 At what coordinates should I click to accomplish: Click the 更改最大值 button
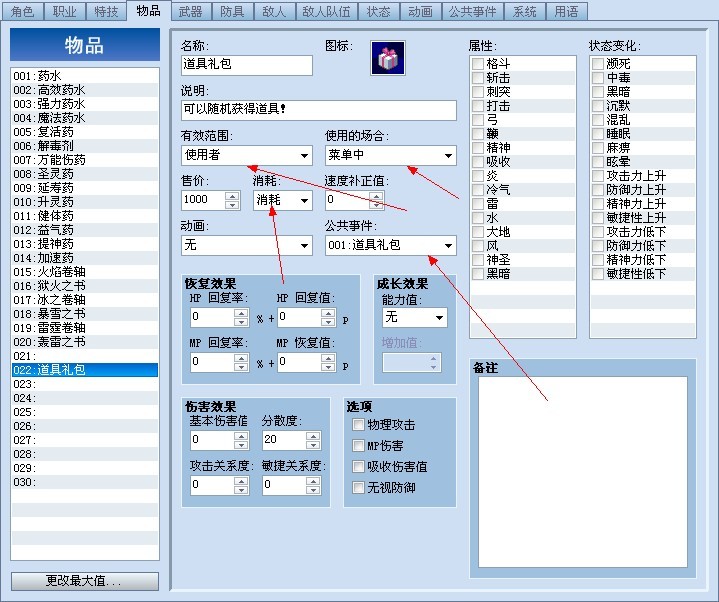[85, 581]
